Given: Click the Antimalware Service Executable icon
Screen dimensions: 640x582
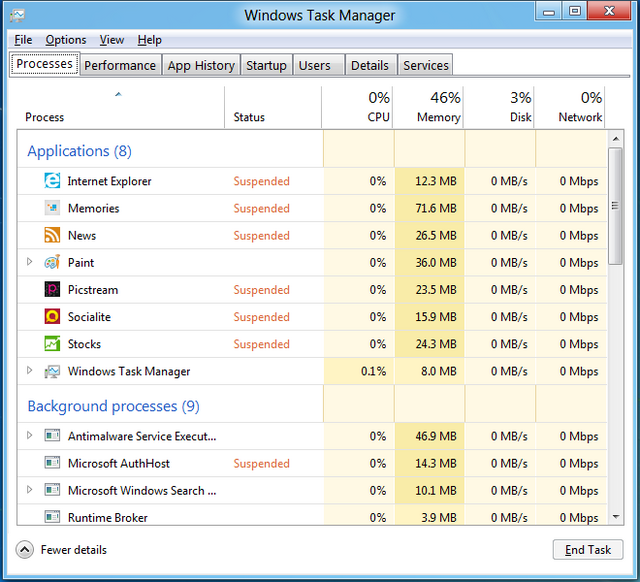Looking at the screenshot, I should tap(52, 436).
